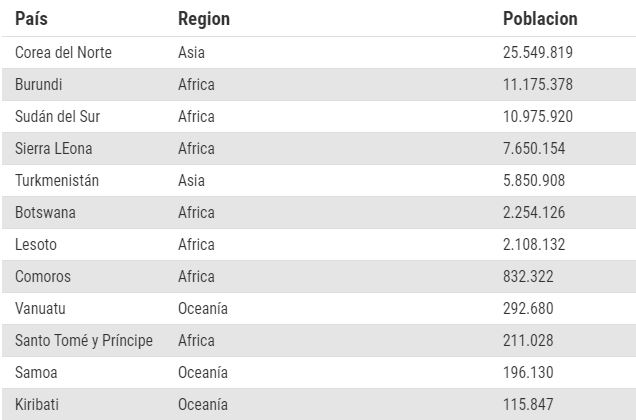Click population value 5.850.908
This screenshot has width=636, height=420.
point(534,180)
